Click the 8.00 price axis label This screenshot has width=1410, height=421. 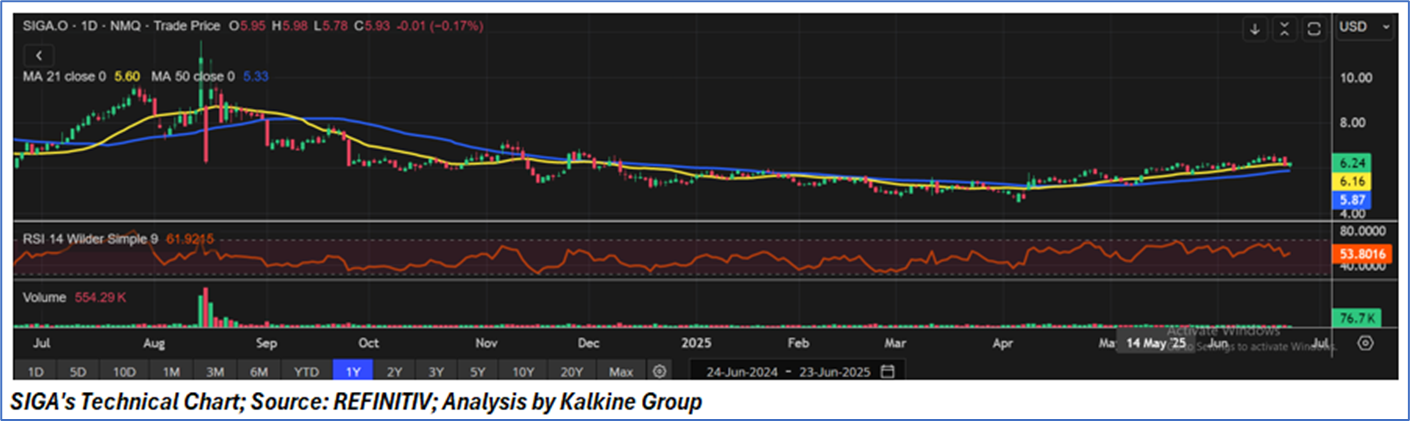[x=1355, y=123]
